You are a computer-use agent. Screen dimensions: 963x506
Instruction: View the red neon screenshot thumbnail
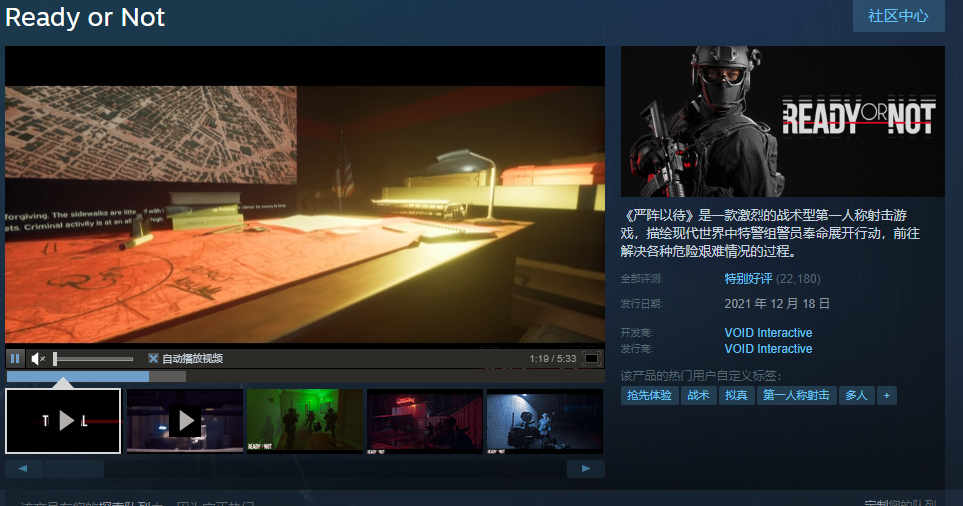coord(424,421)
